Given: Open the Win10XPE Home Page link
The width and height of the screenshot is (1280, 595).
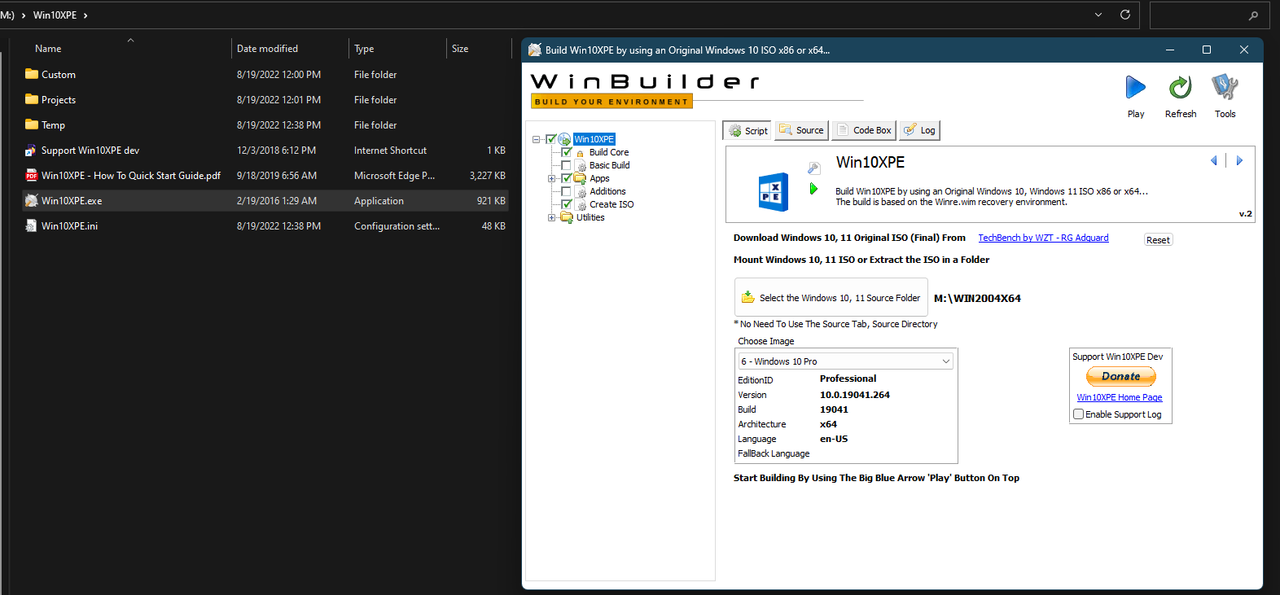Looking at the screenshot, I should tap(1119, 397).
